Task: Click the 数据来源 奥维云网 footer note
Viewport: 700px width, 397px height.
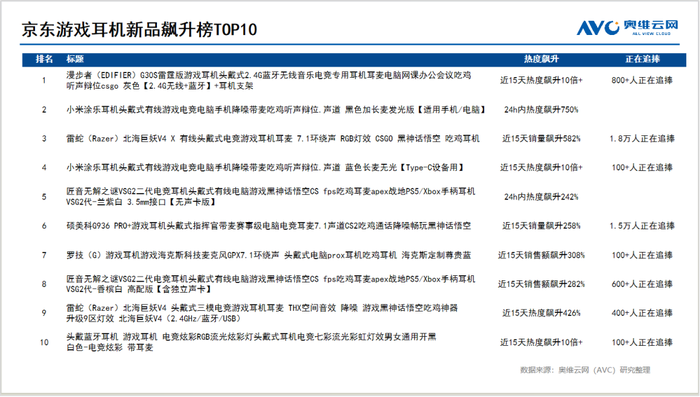Action: click(585, 370)
